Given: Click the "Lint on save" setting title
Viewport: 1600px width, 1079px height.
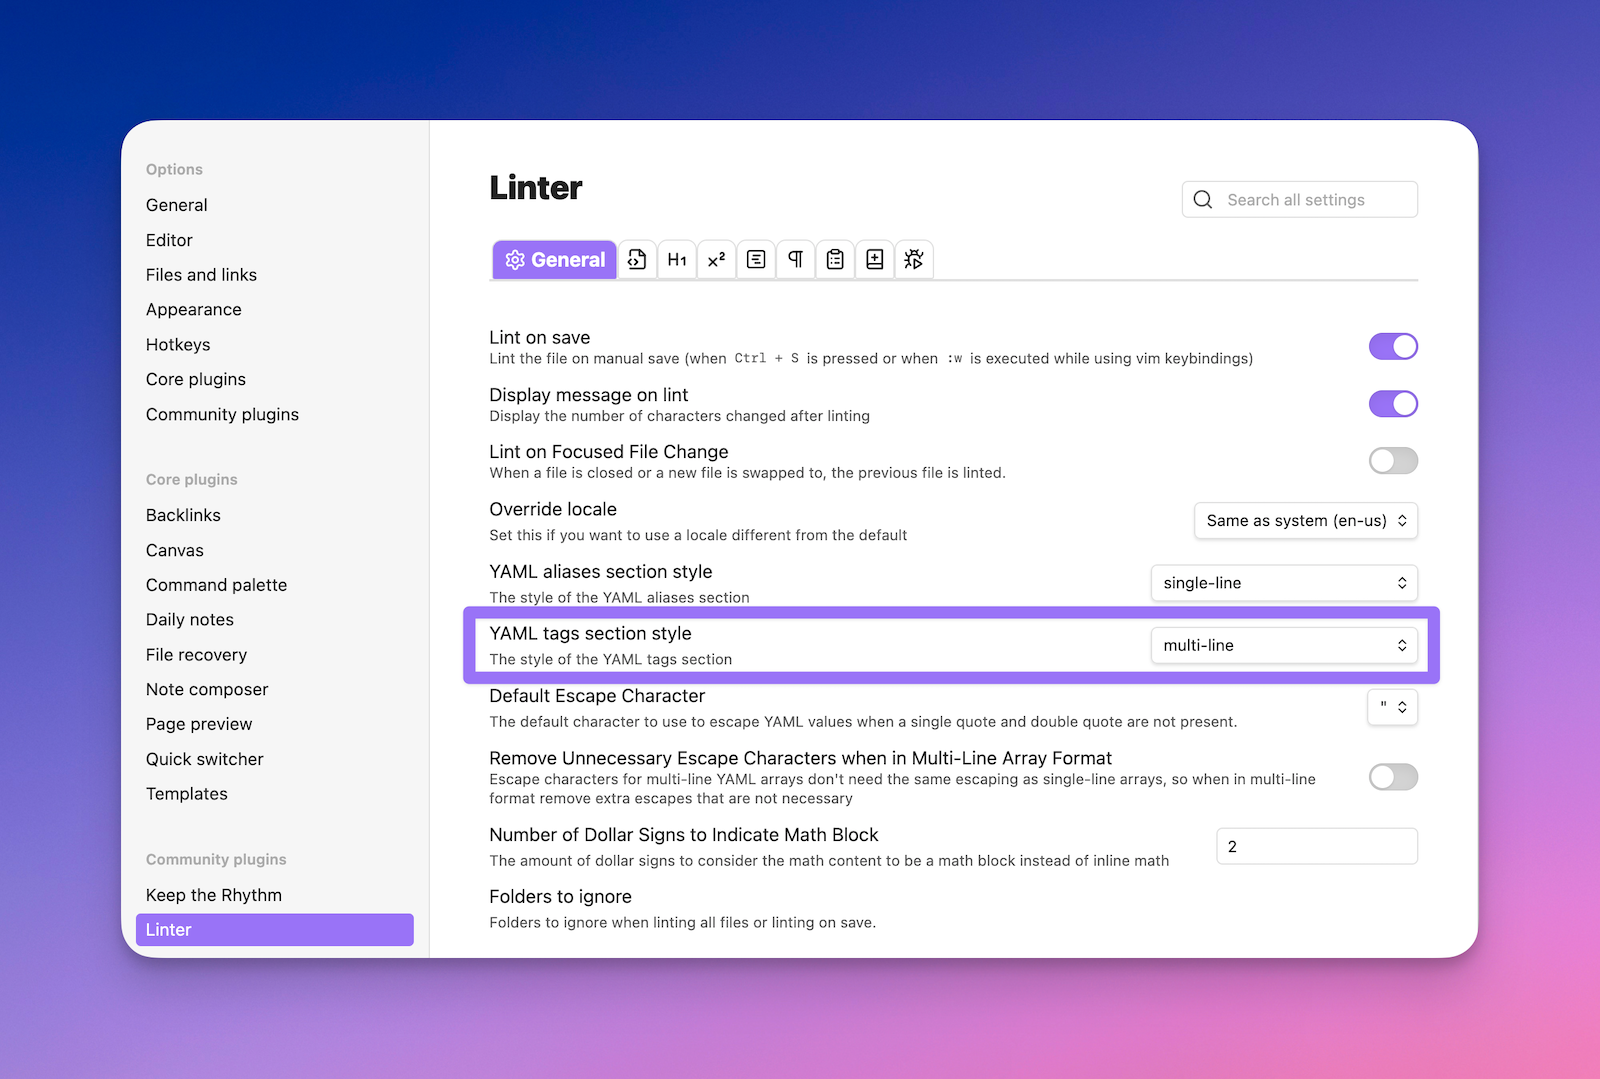Looking at the screenshot, I should point(540,338).
